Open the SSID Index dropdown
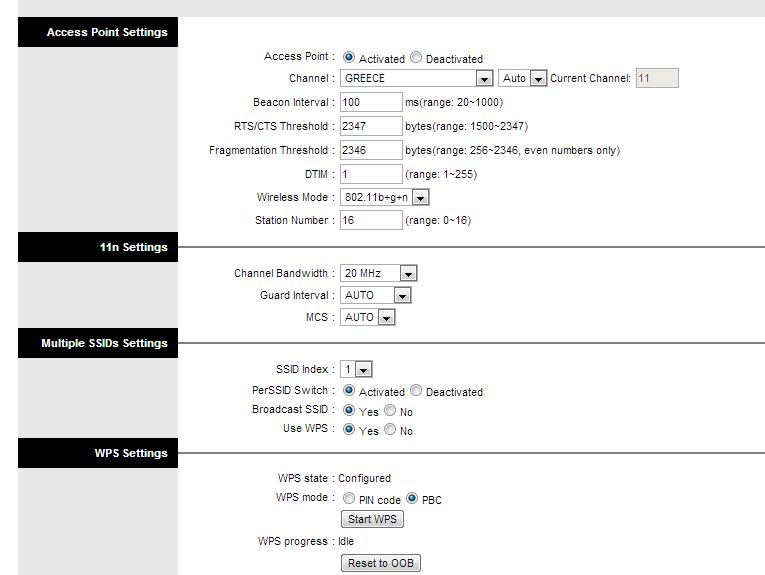765x575 pixels. [356, 369]
